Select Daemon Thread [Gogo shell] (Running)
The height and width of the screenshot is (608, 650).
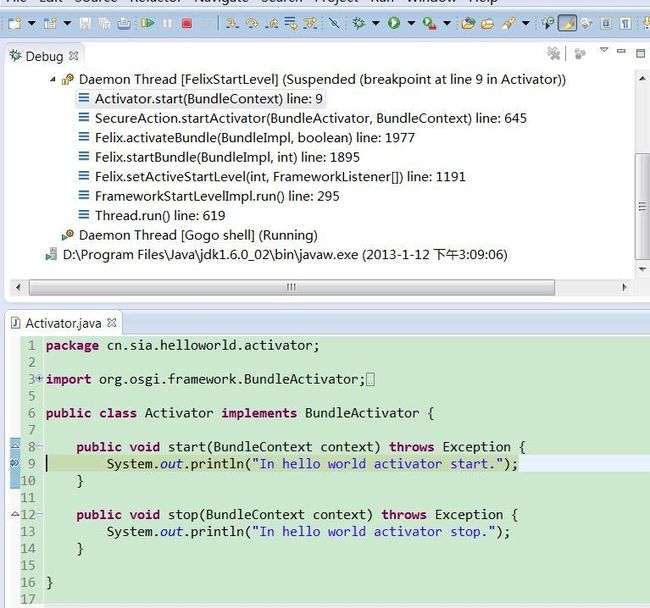coord(190,235)
